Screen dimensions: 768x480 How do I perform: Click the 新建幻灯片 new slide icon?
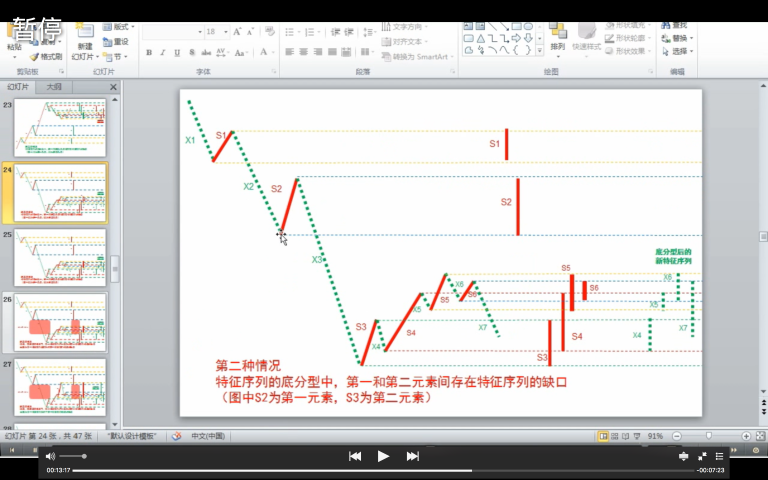pyautogui.click(x=84, y=40)
